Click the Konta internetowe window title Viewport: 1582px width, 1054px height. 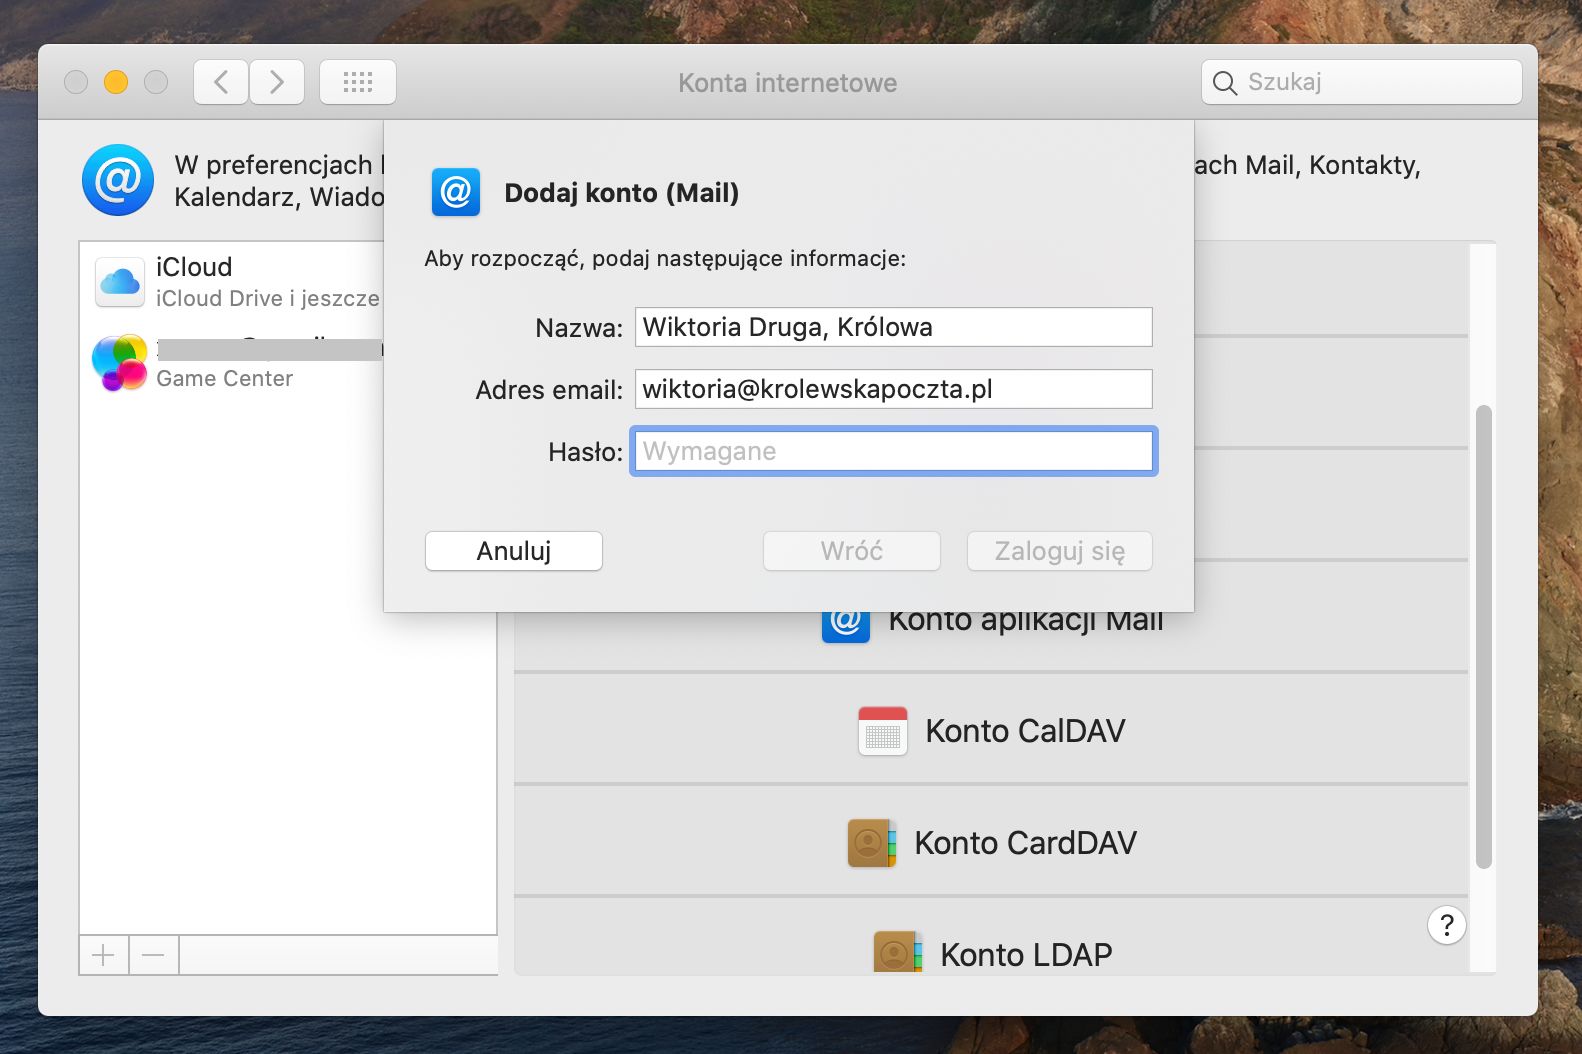tap(788, 83)
